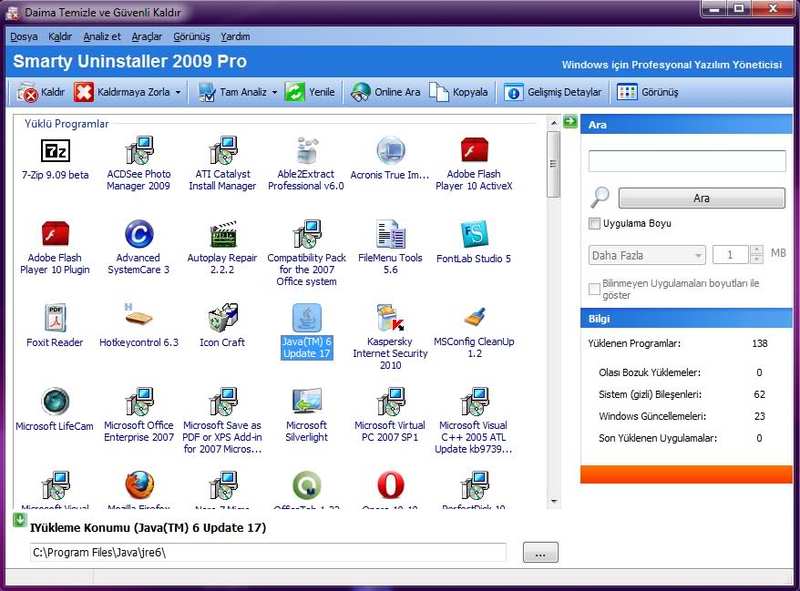
Task: Select the Hotkeycontrol 6.3 icon
Action: click(x=139, y=316)
